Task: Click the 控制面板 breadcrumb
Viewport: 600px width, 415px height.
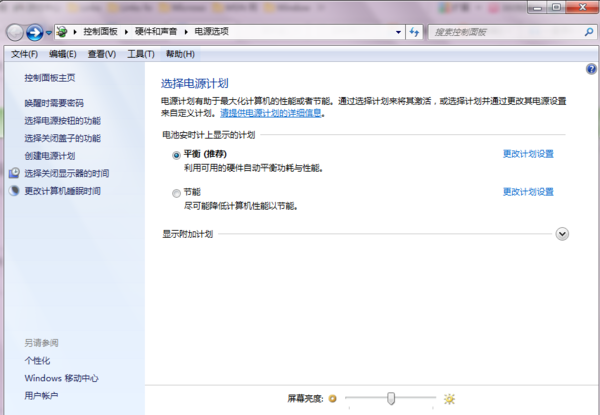Action: coord(100,31)
